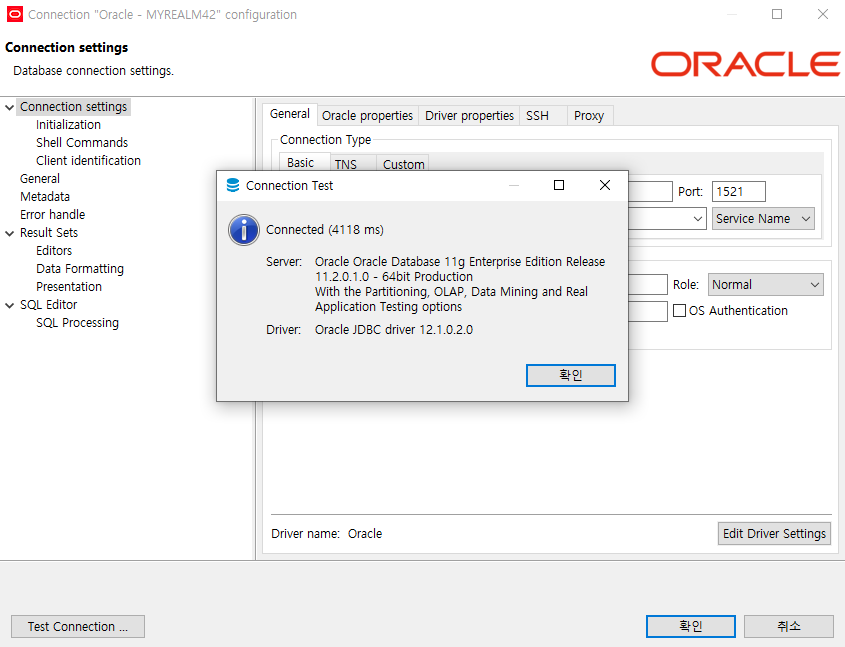Collapse the SQL Editor tree node
The height and width of the screenshot is (647, 845).
pos(9,305)
